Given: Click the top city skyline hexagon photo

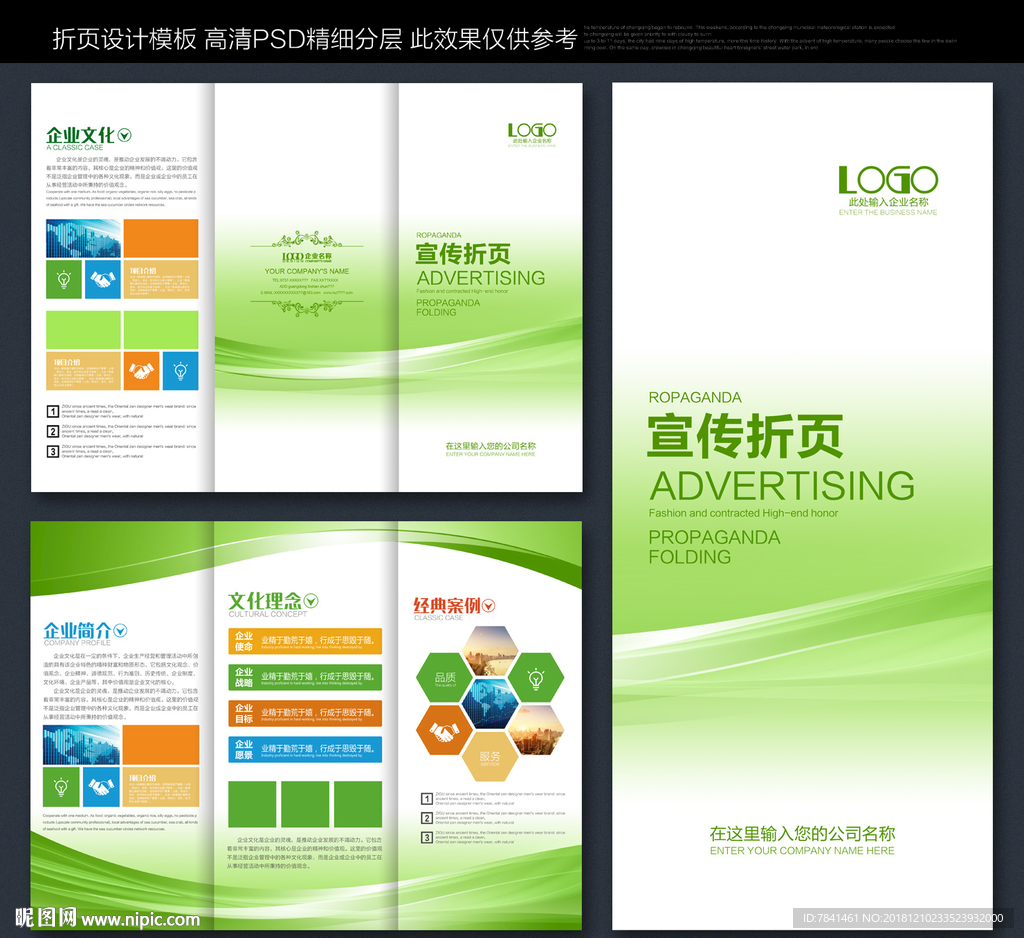Looking at the screenshot, I should pos(490,650).
